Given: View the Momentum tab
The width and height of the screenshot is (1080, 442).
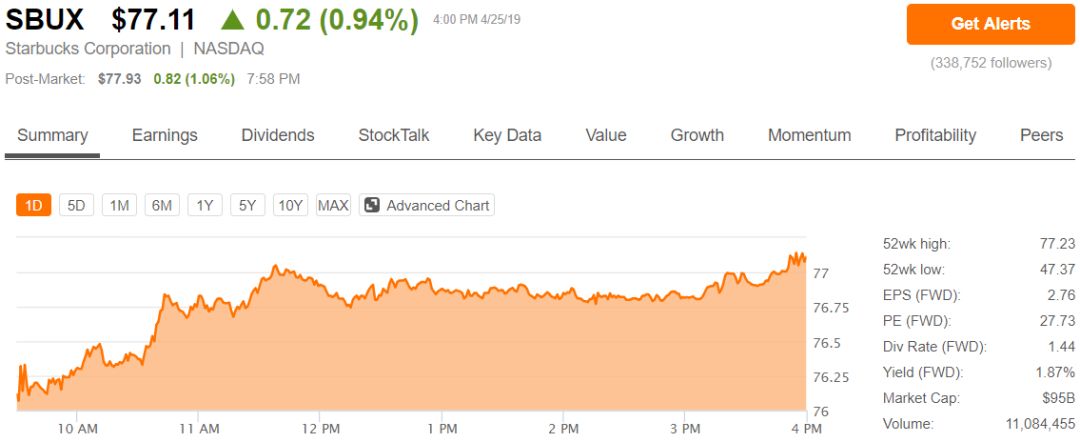Looking at the screenshot, I should pos(809,135).
